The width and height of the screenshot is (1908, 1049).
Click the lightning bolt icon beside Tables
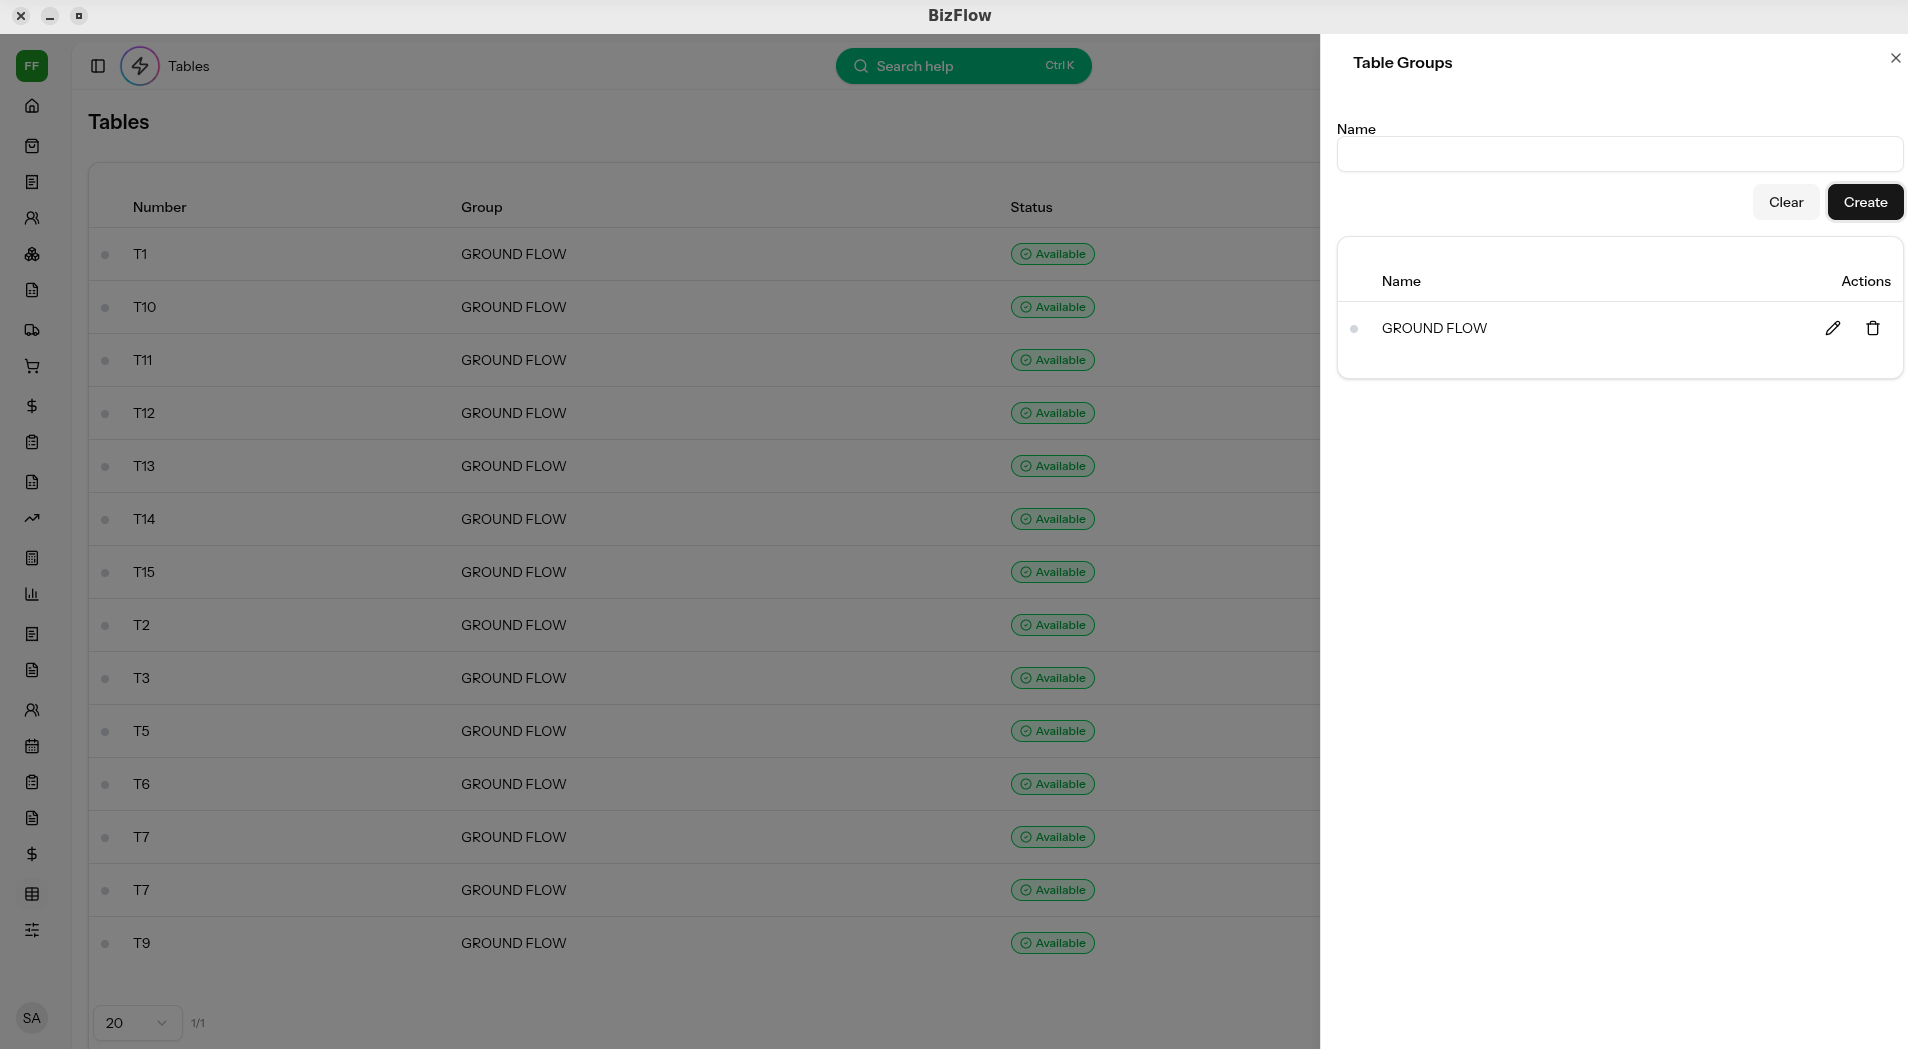click(140, 66)
